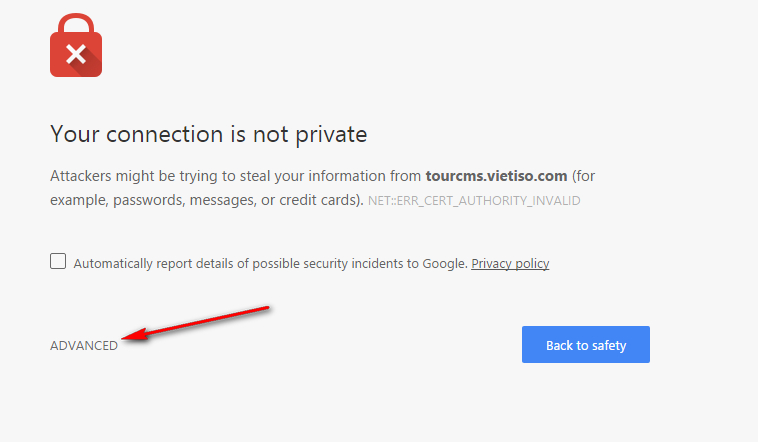Enable automatic security incident reporting checkbox

pos(58,261)
